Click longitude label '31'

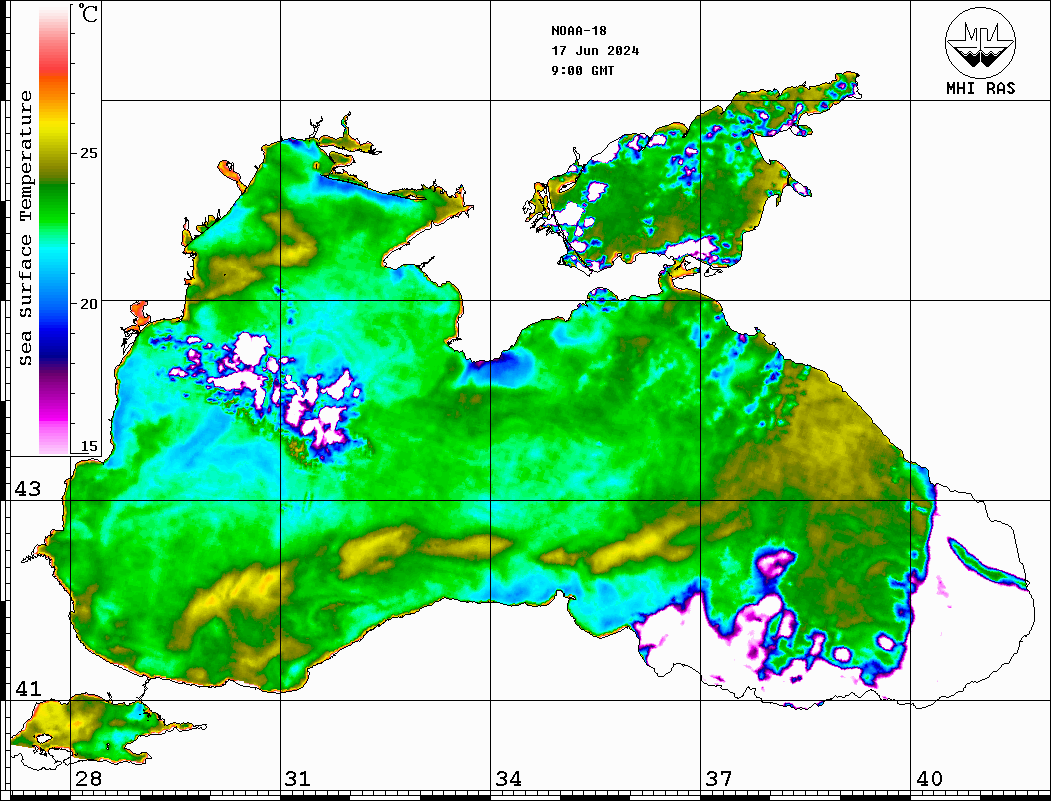pos(298,779)
